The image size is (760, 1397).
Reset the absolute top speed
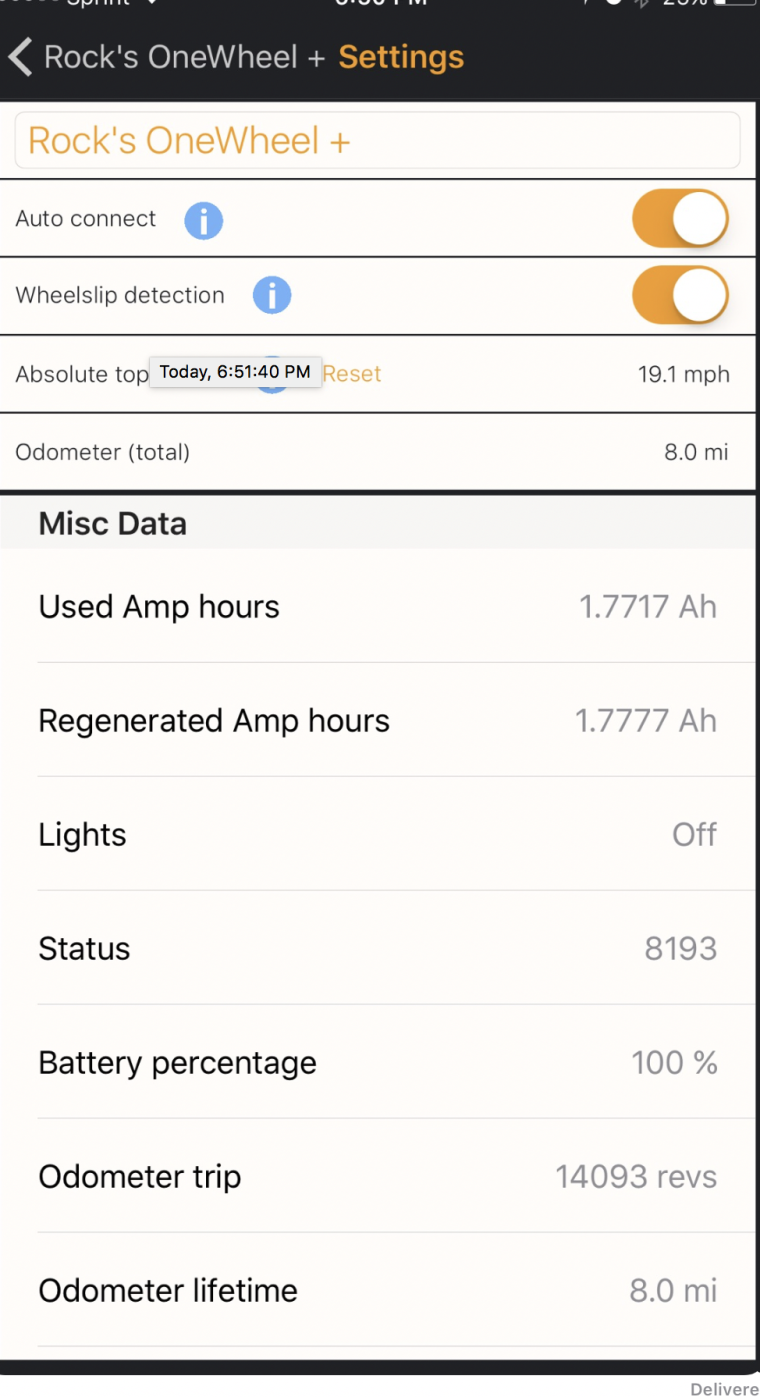pos(352,374)
